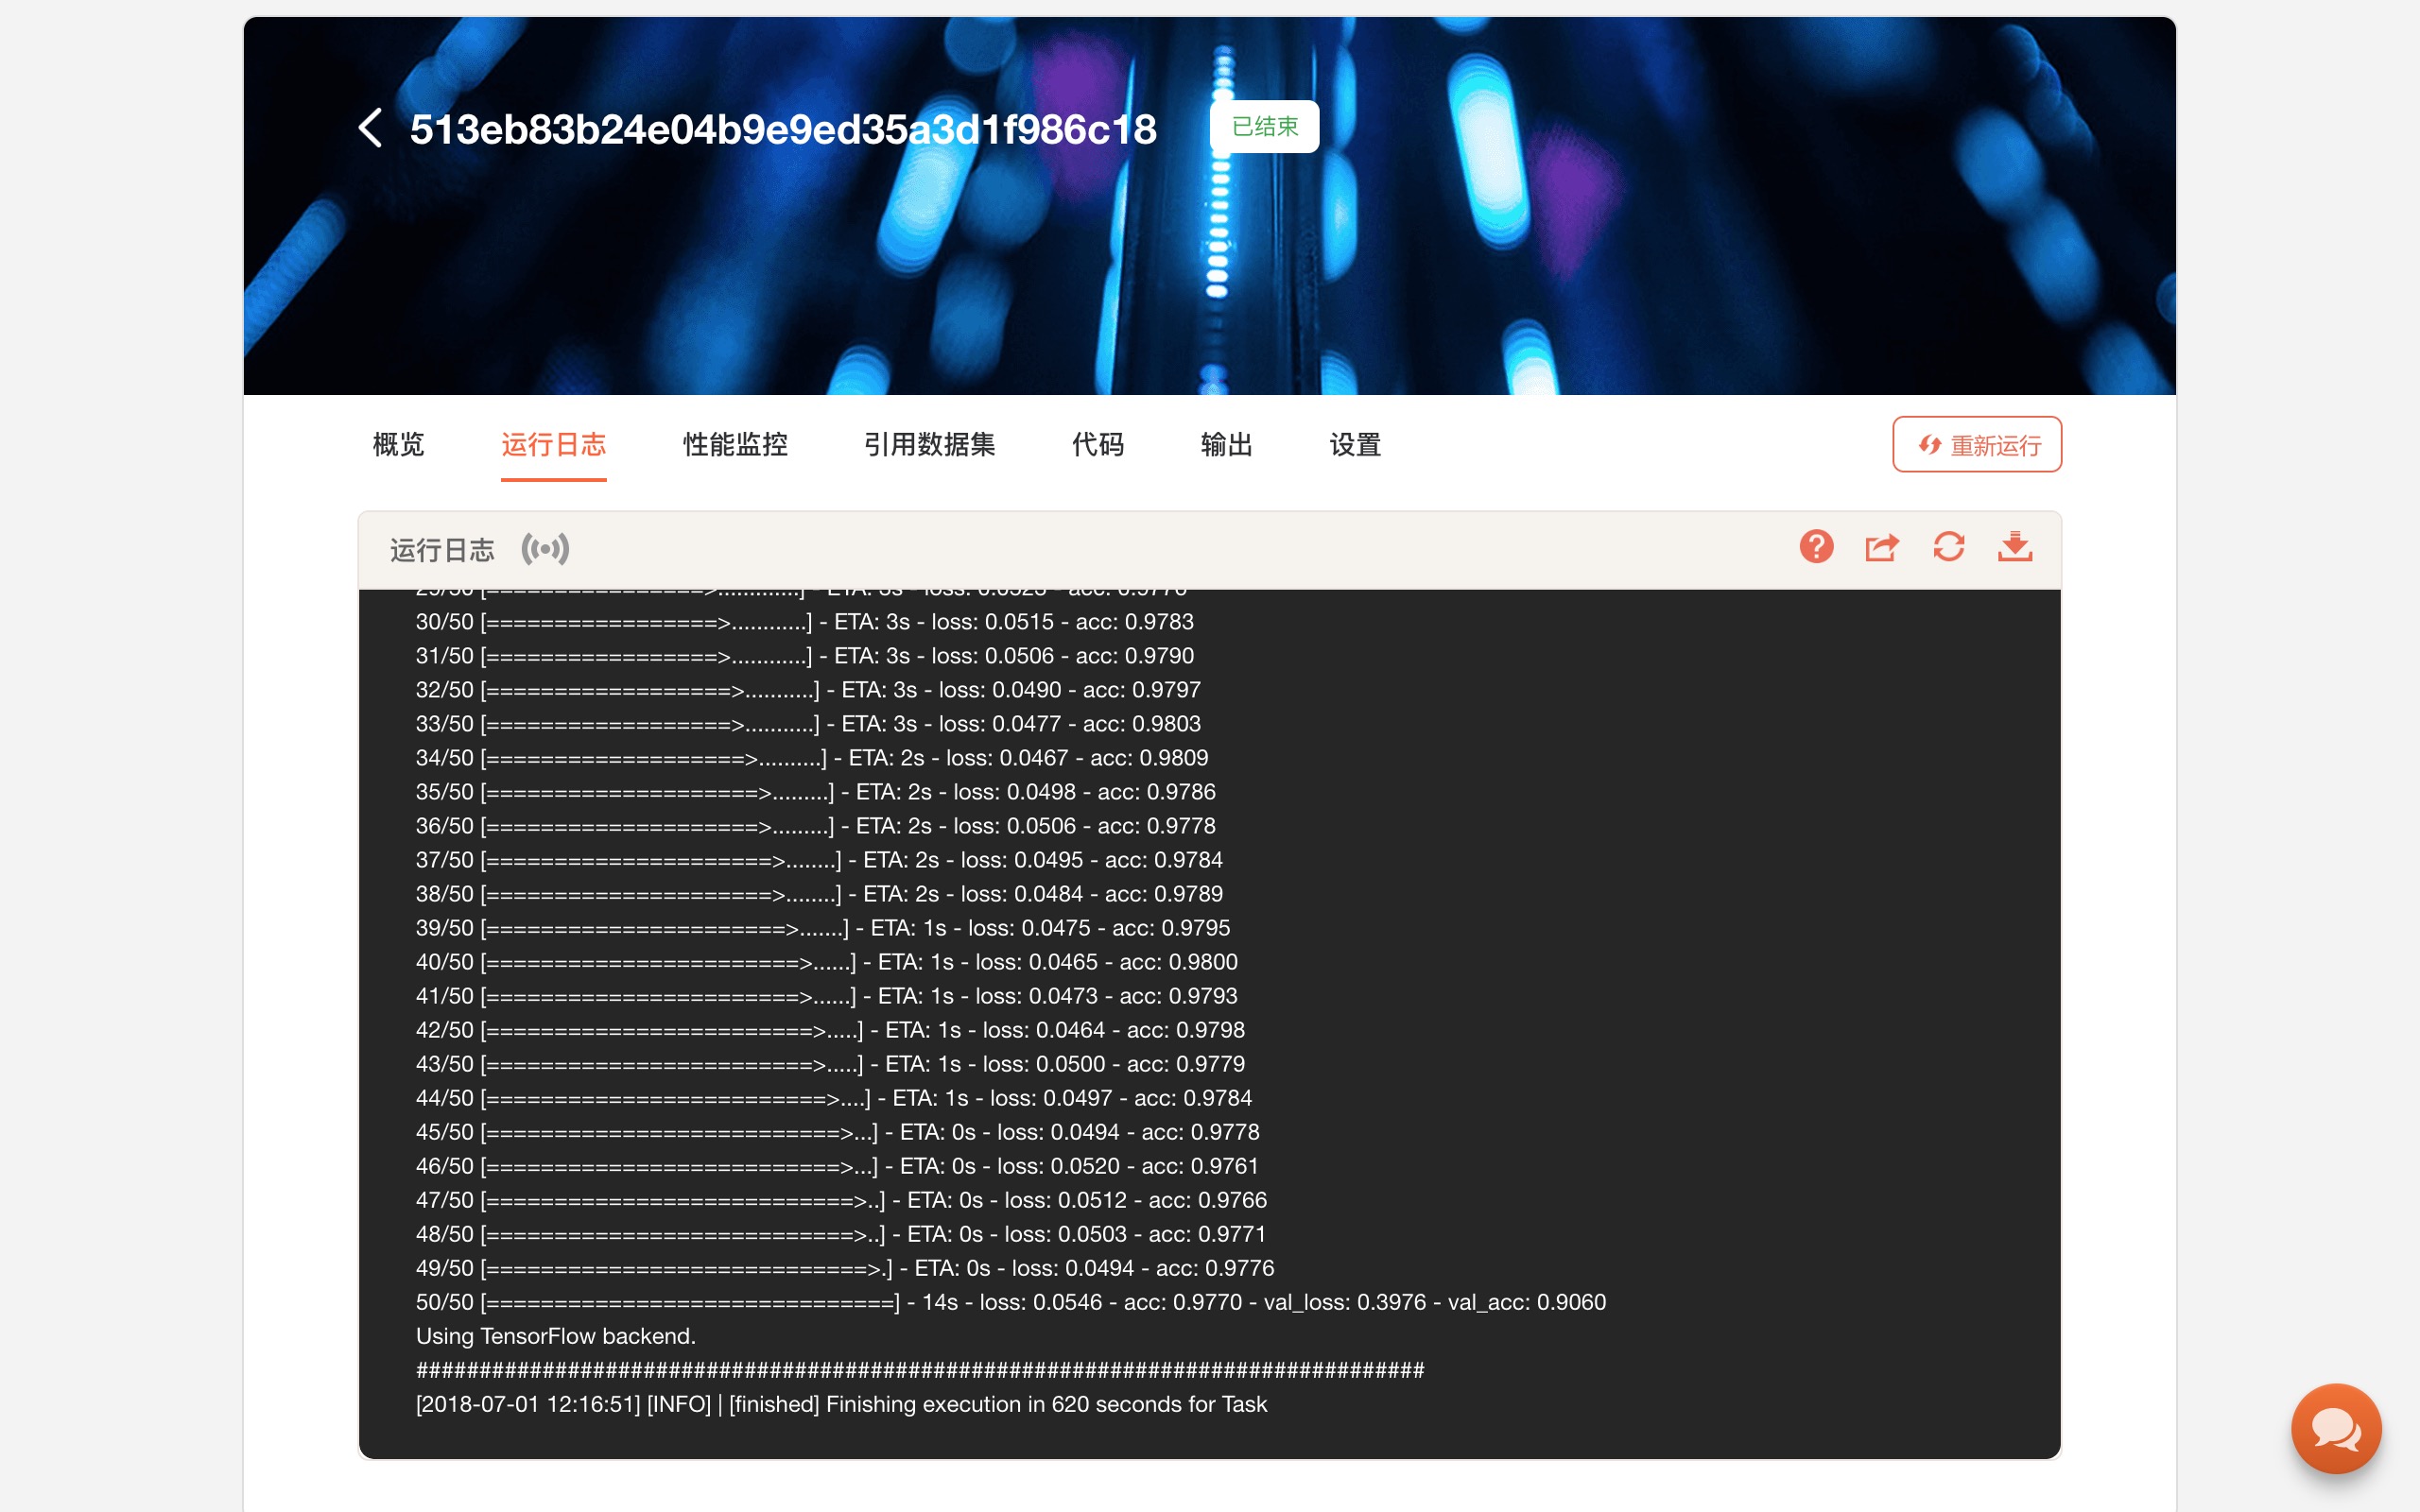
Task: Switch to the 概览 tab
Action: click(x=398, y=445)
